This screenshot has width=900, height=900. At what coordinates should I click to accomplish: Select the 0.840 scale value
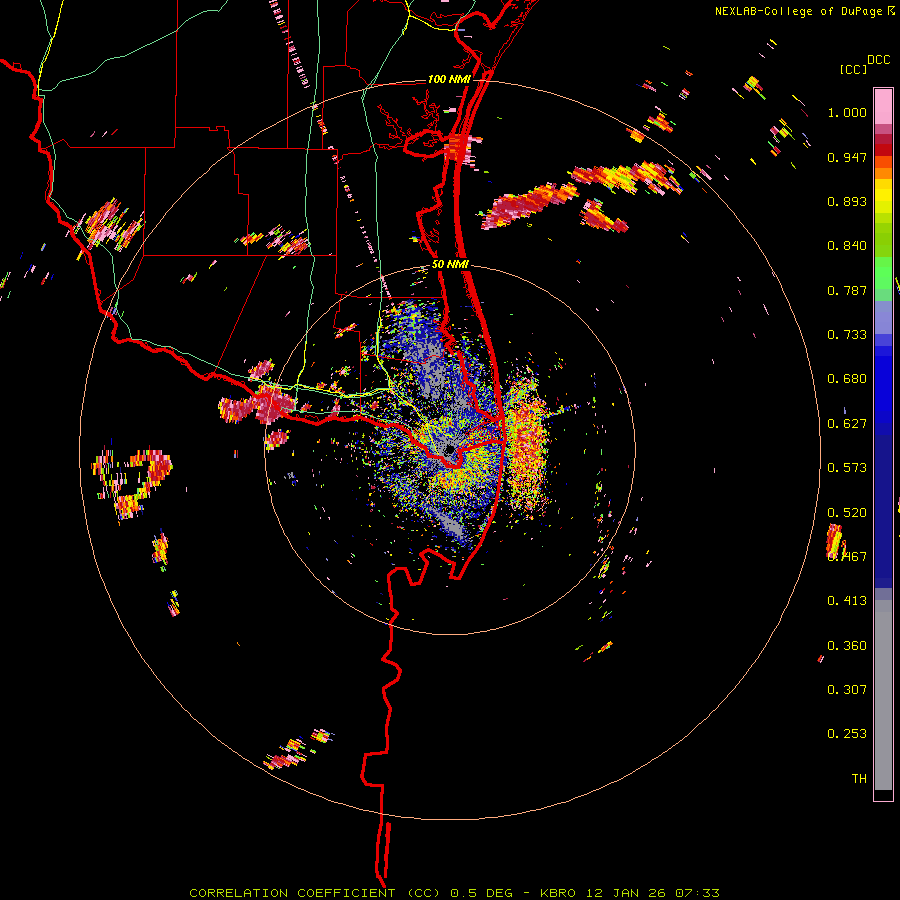(847, 246)
